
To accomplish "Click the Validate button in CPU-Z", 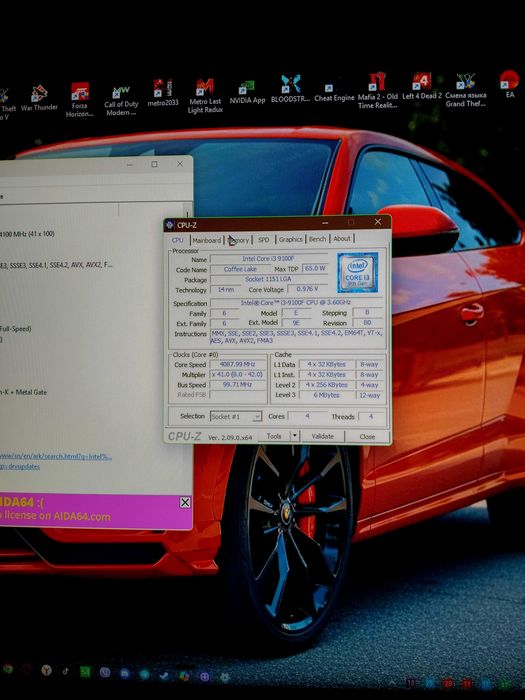I will (323, 436).
